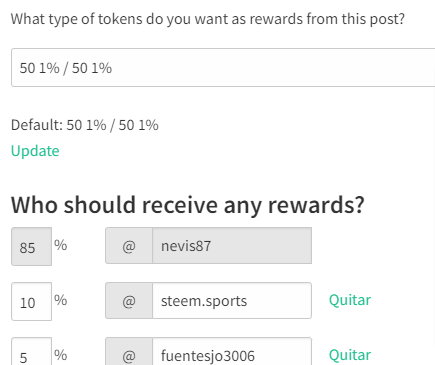Focus the 10 percent input box
The width and height of the screenshot is (435, 365).
pyautogui.click(x=32, y=302)
